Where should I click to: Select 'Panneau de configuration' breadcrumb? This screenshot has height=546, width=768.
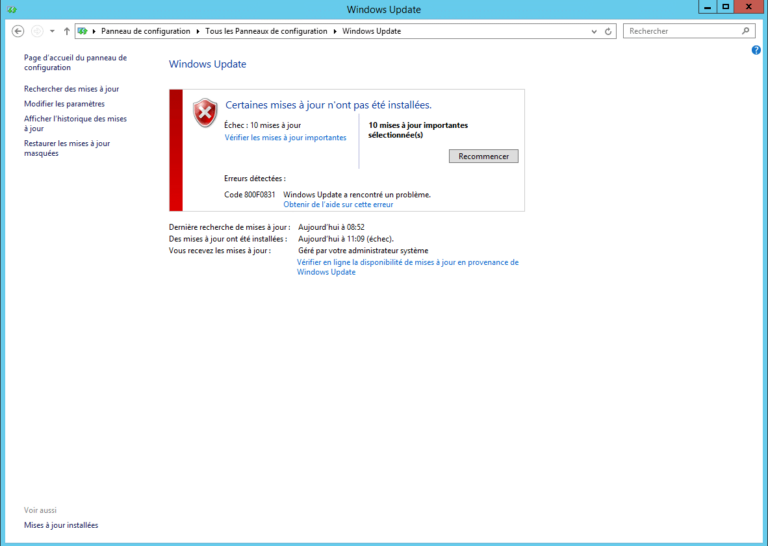coord(145,31)
